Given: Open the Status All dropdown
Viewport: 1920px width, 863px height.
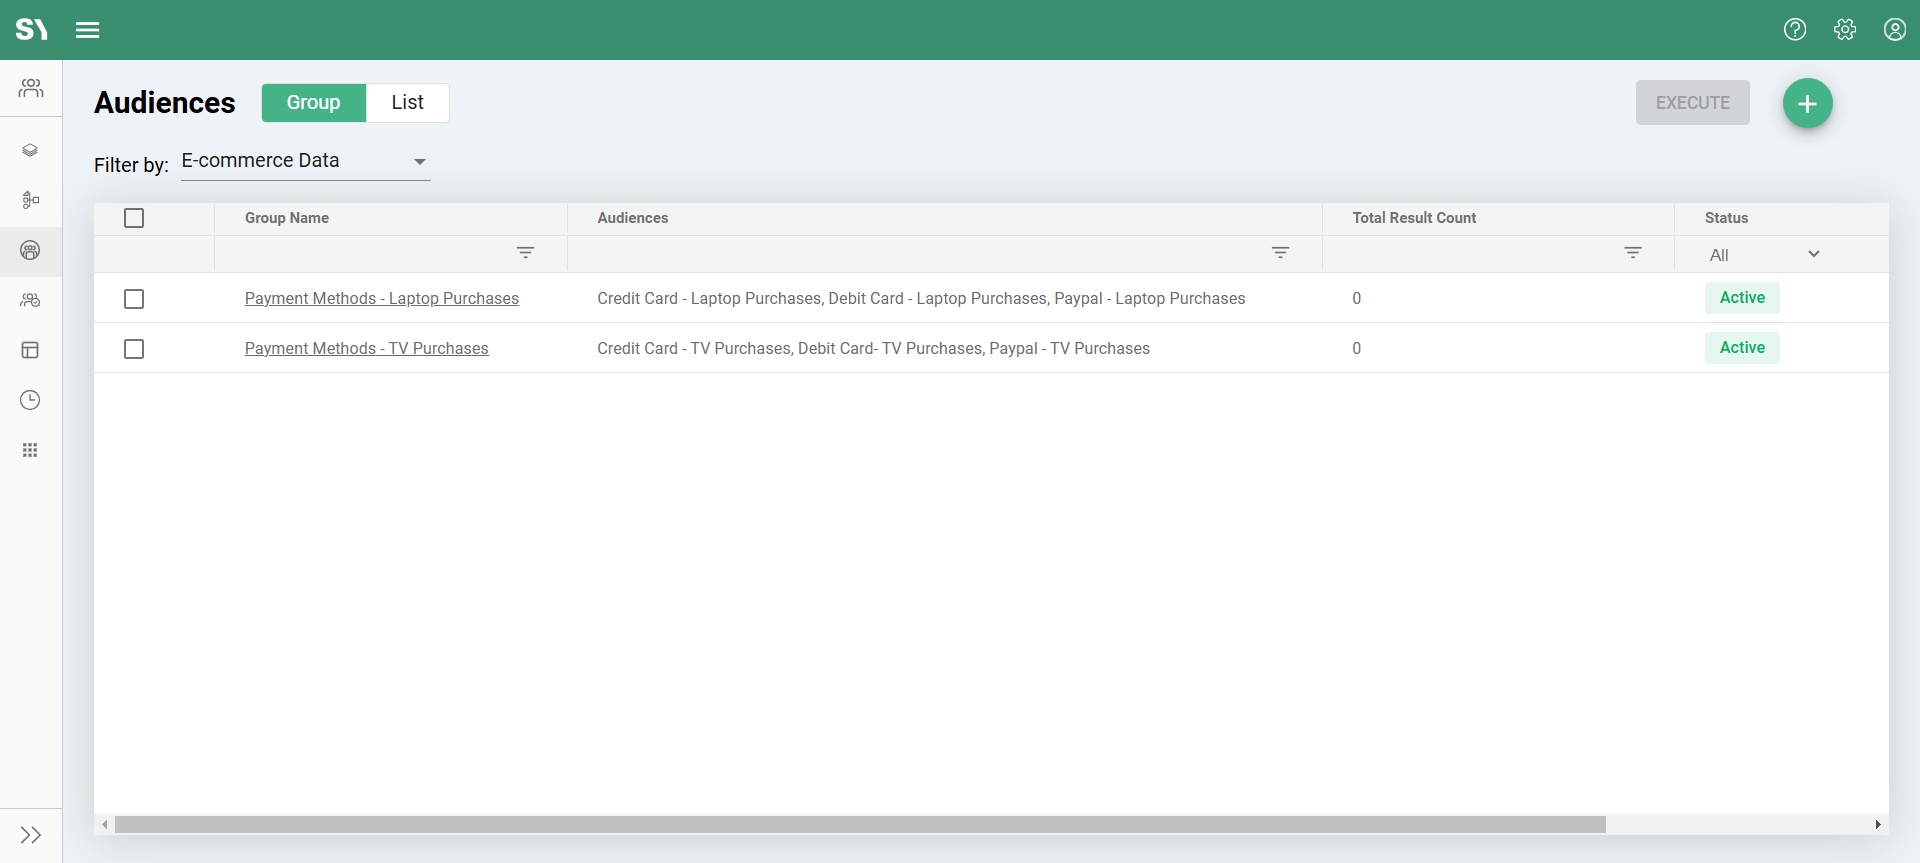Looking at the screenshot, I should [1764, 255].
